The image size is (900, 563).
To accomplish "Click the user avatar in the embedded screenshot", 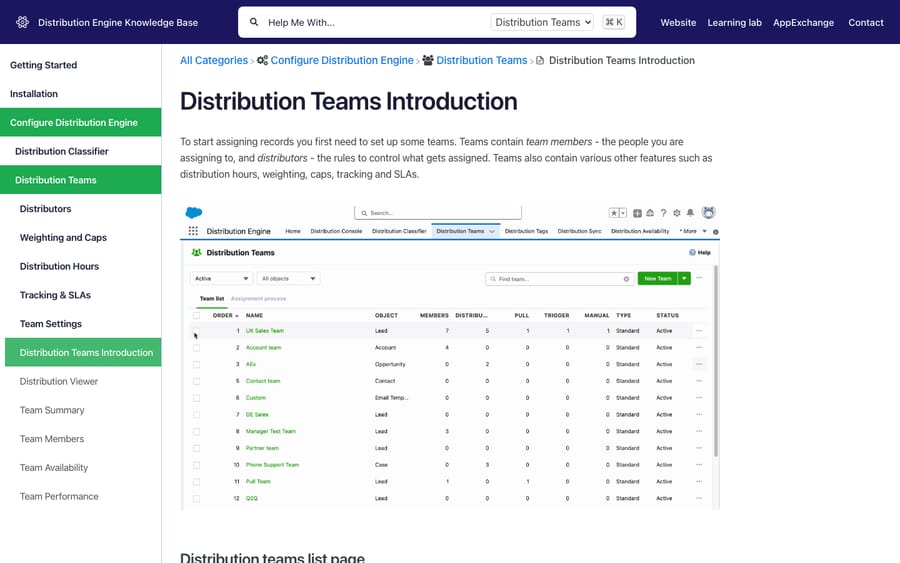I will coord(708,212).
